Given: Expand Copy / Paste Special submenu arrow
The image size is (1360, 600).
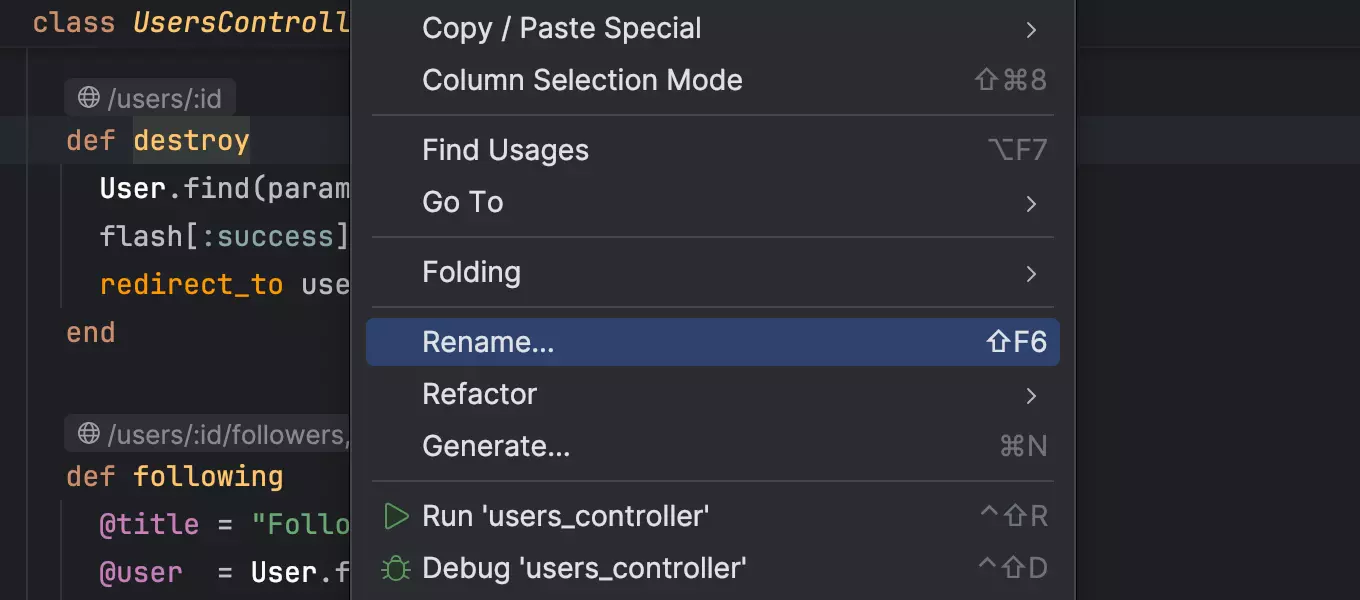Looking at the screenshot, I should (x=1031, y=30).
